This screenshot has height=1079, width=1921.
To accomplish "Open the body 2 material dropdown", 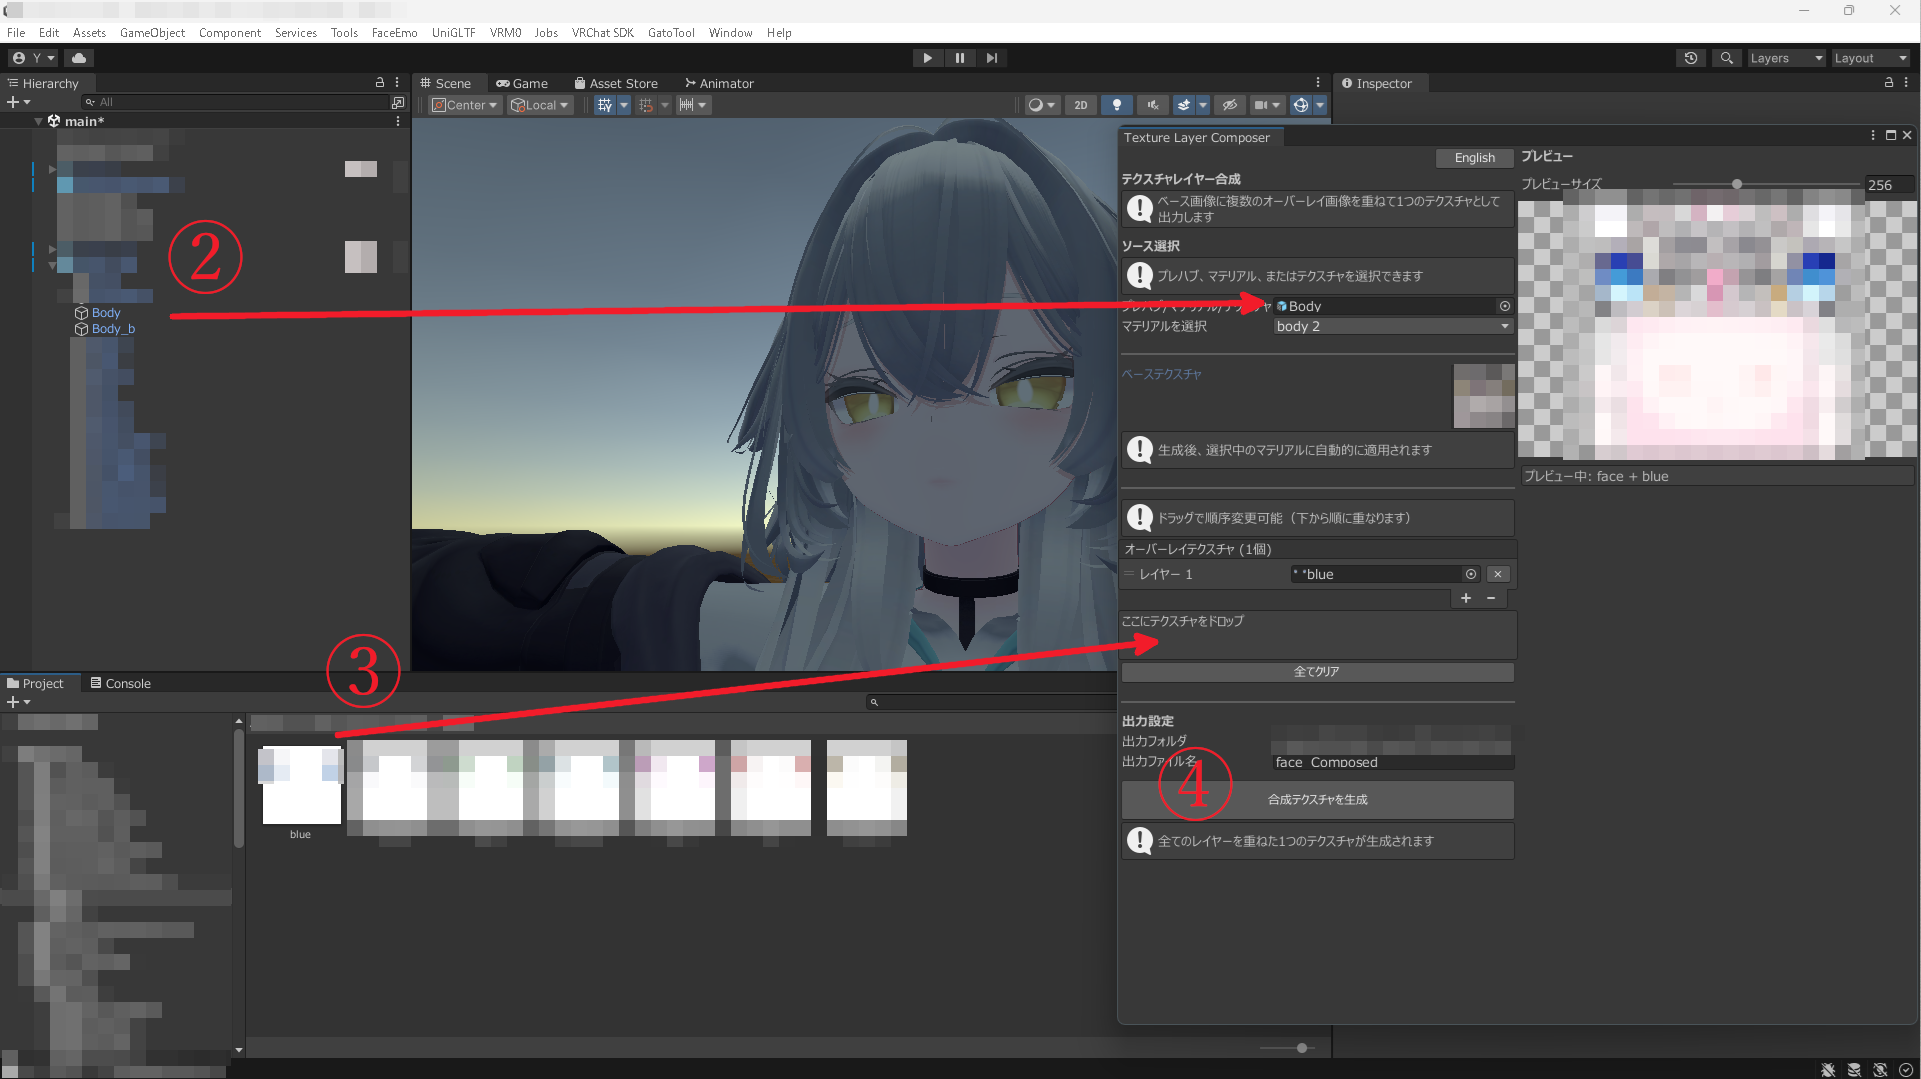I will (x=1390, y=326).
